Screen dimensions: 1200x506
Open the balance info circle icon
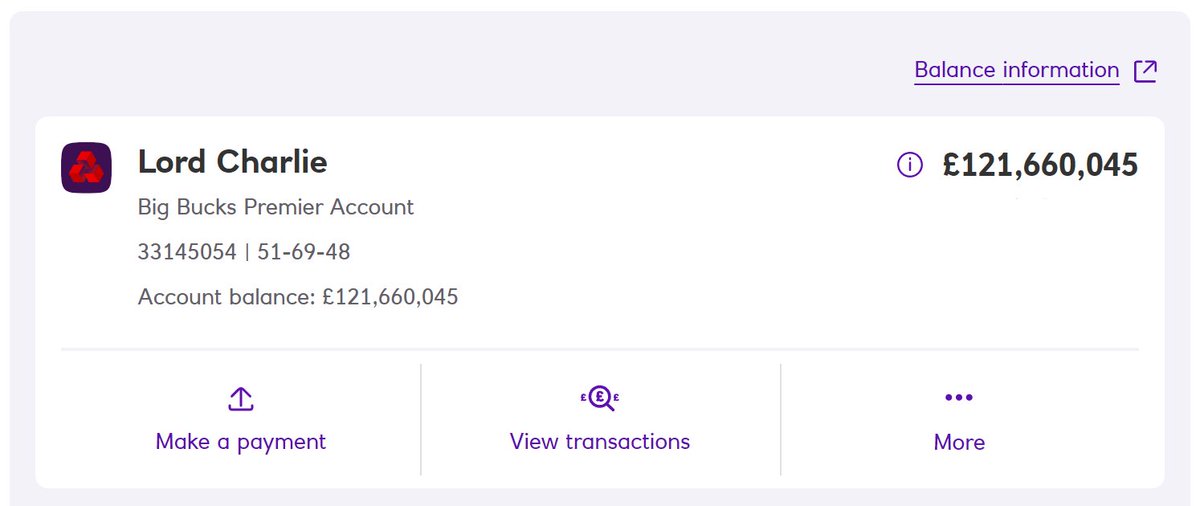tap(910, 165)
